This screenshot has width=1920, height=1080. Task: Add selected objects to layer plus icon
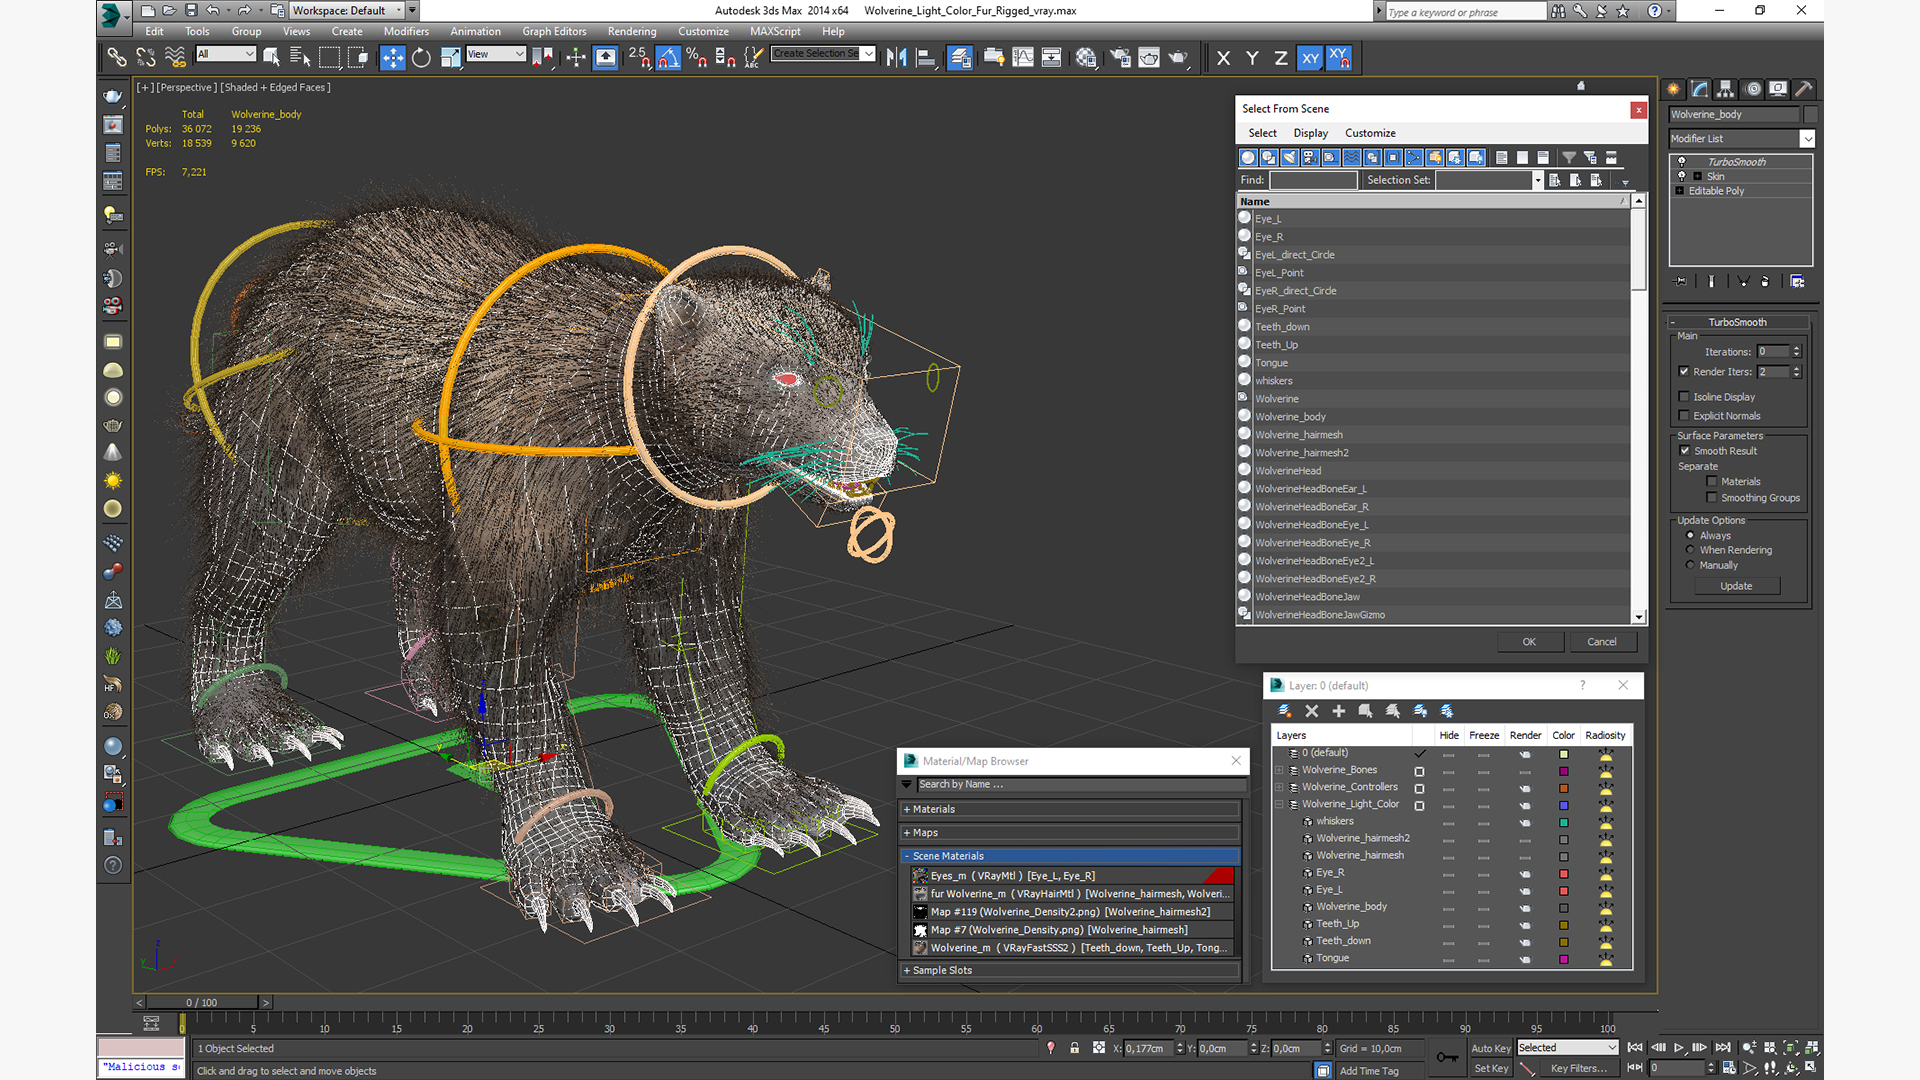point(1339,711)
